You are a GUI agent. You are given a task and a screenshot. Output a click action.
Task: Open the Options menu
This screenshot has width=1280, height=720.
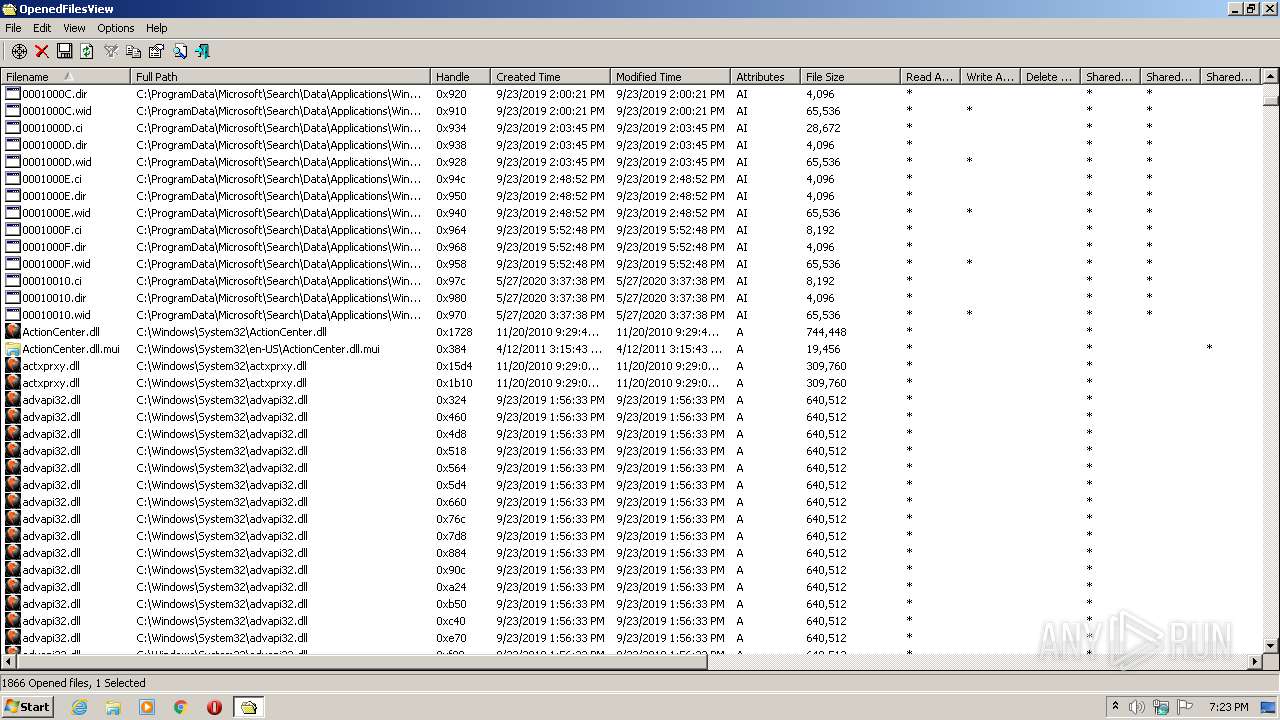pyautogui.click(x=116, y=28)
